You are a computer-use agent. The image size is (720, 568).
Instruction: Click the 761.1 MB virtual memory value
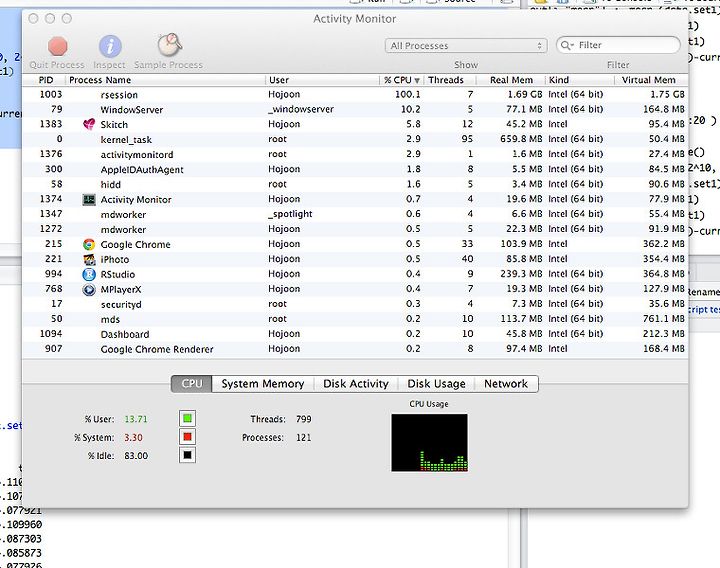pos(664,319)
